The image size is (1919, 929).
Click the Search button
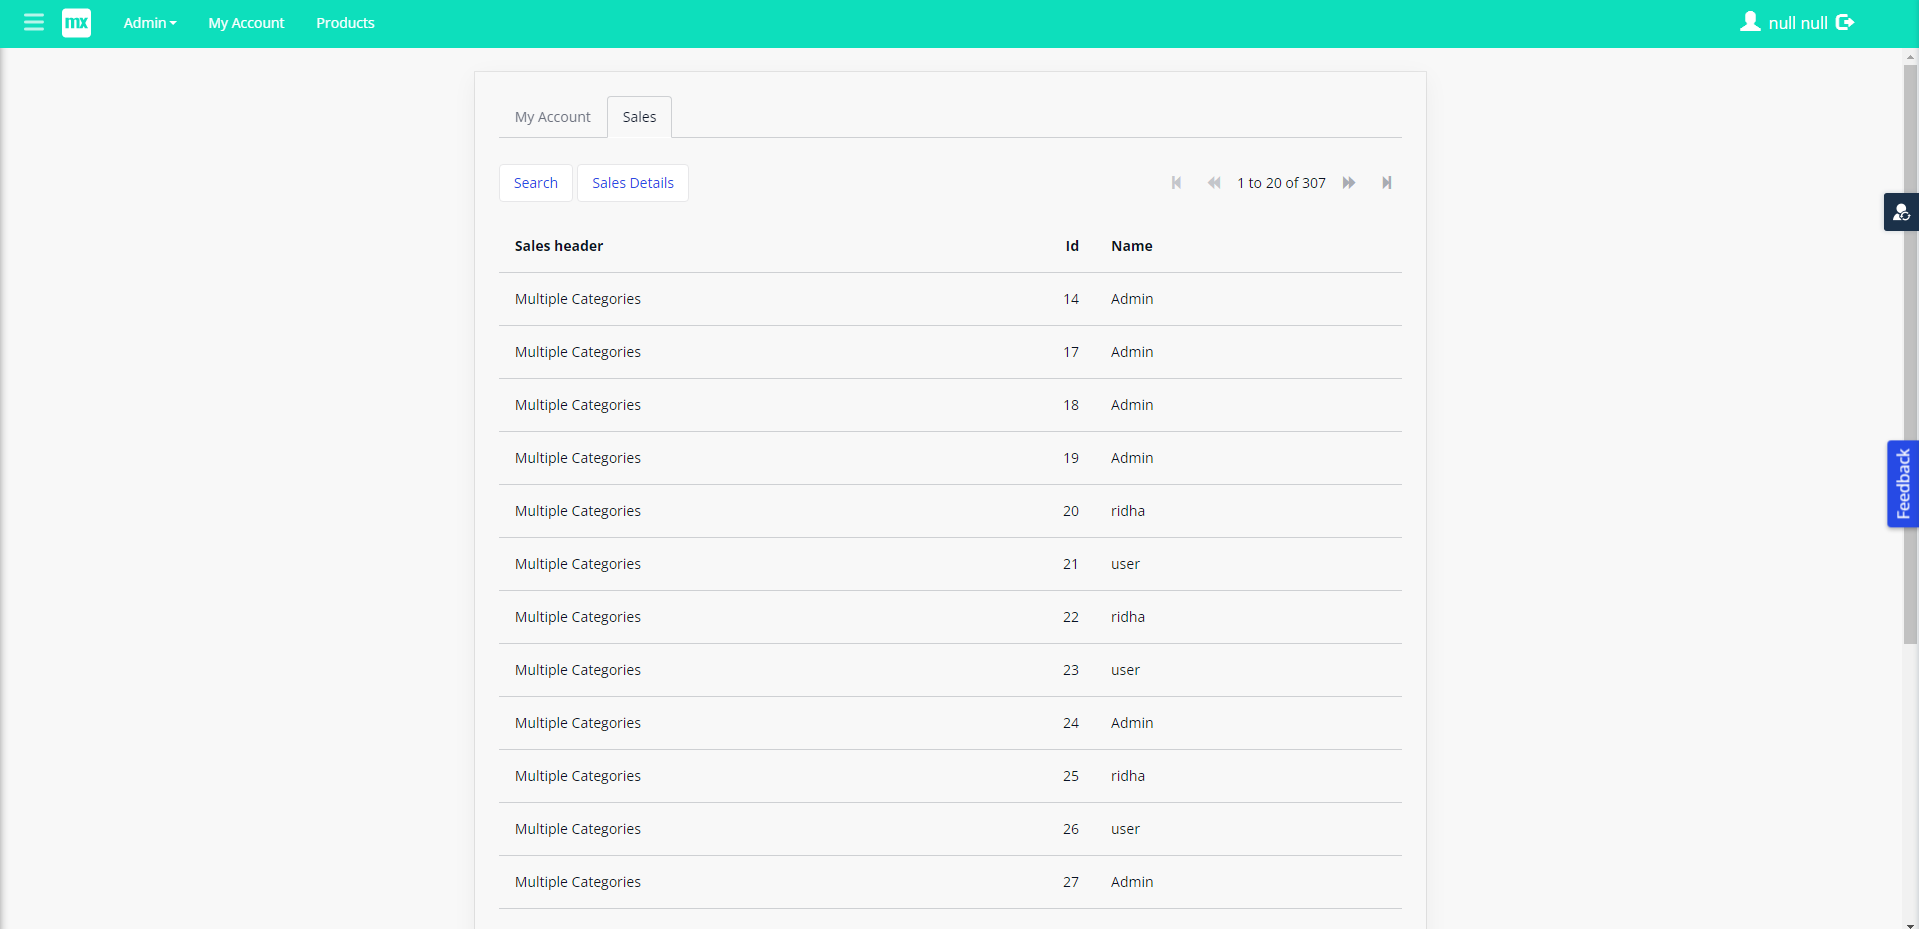535,182
